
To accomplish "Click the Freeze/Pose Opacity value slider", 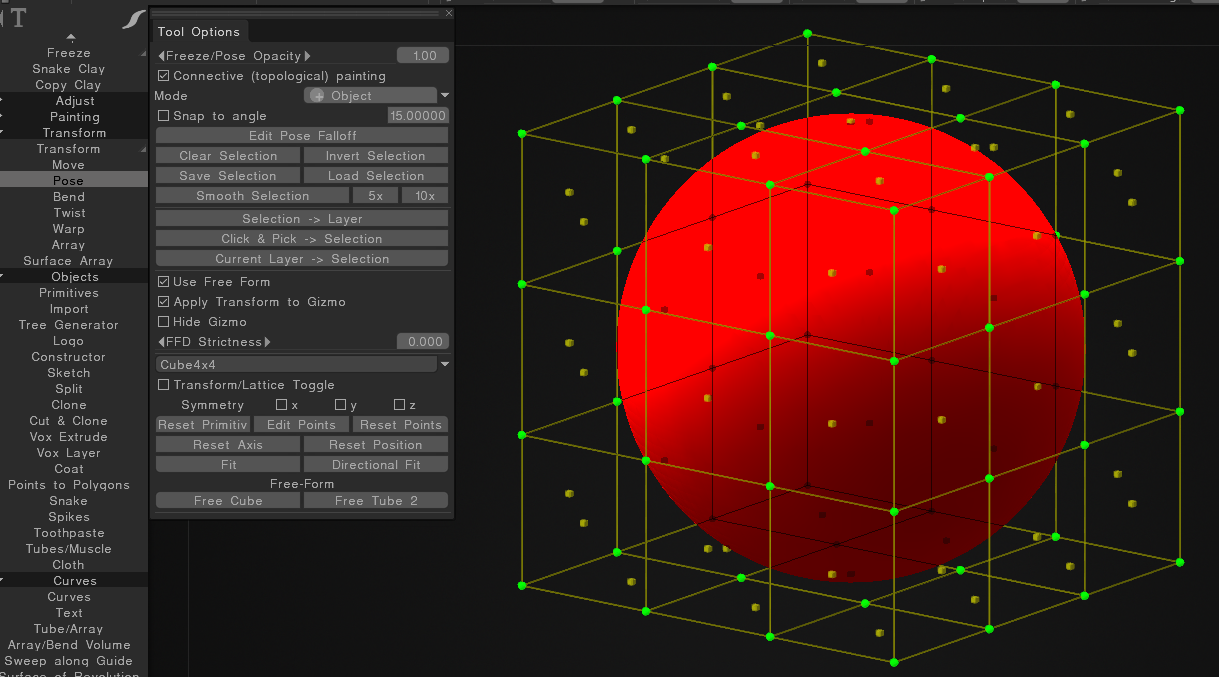I will tap(423, 56).
